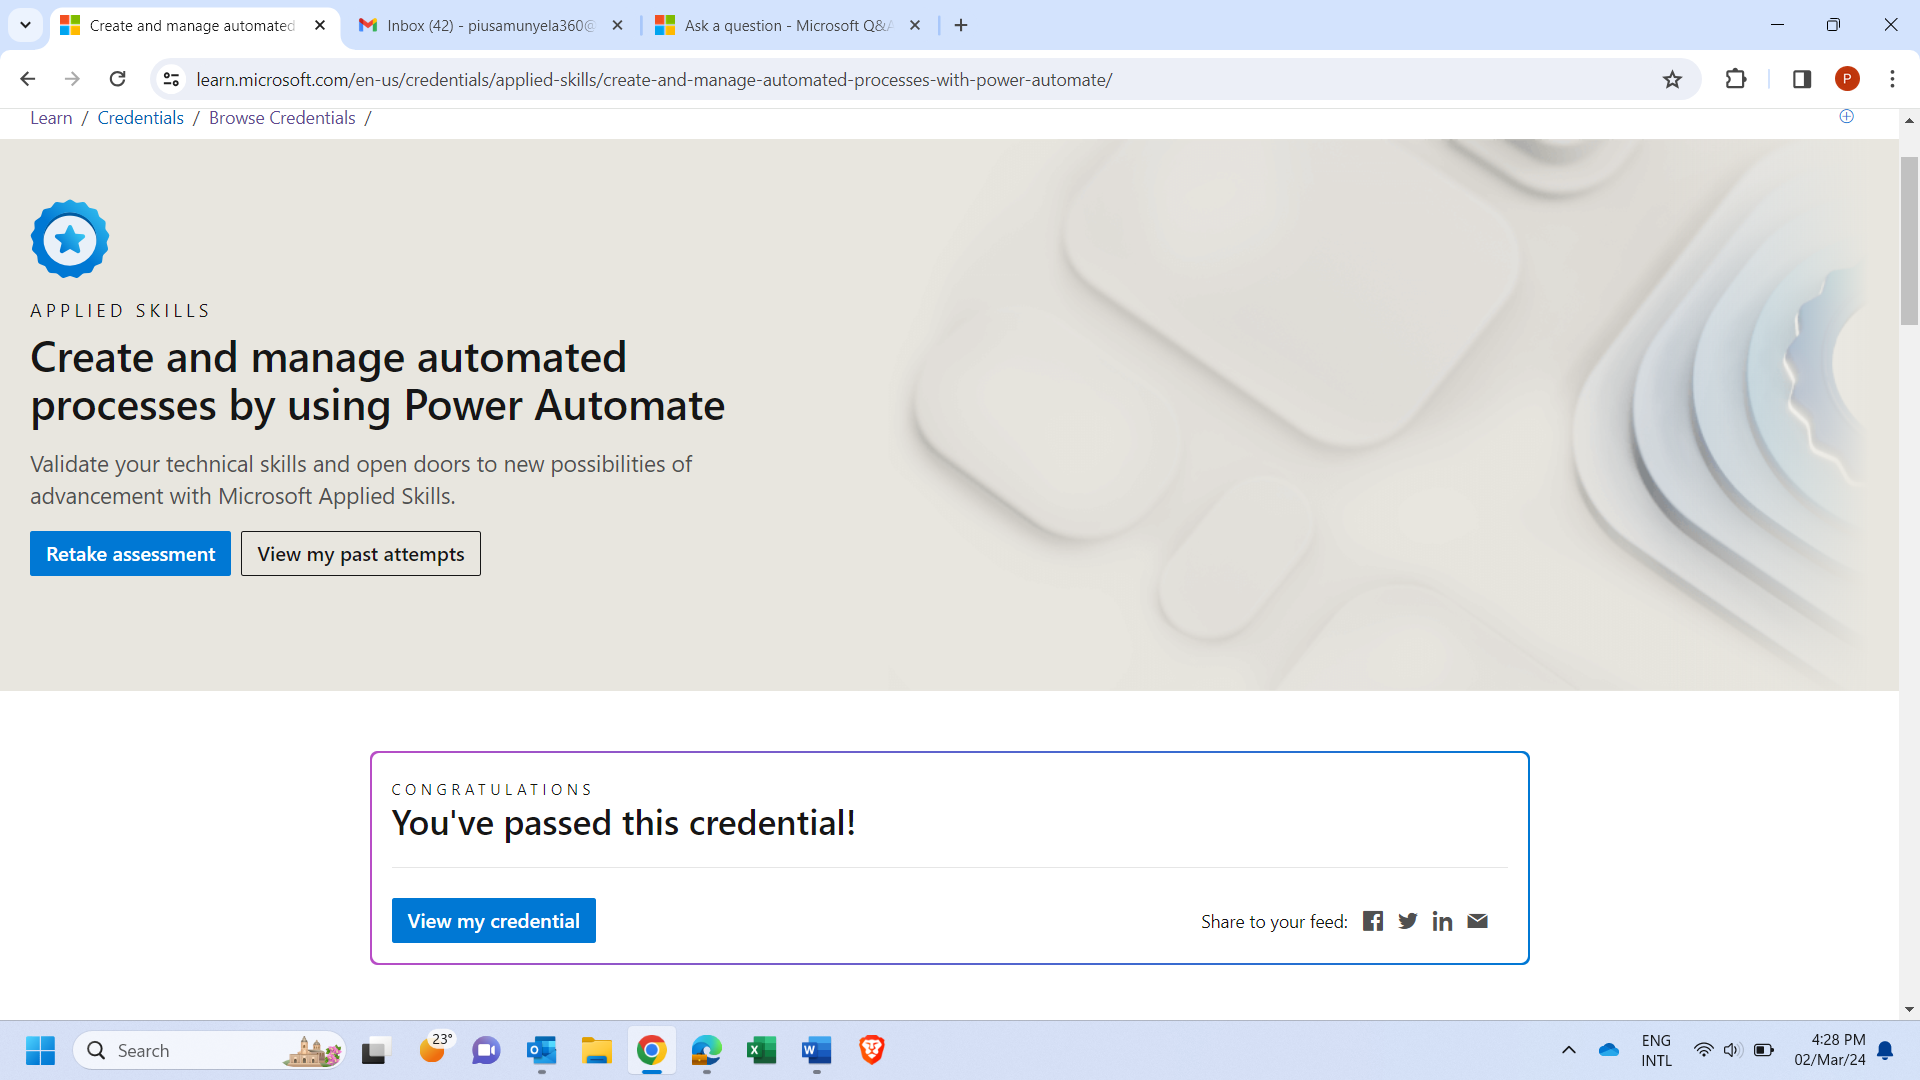
Task: Open the clock showing 4:28 PM
Action: point(1830,1050)
